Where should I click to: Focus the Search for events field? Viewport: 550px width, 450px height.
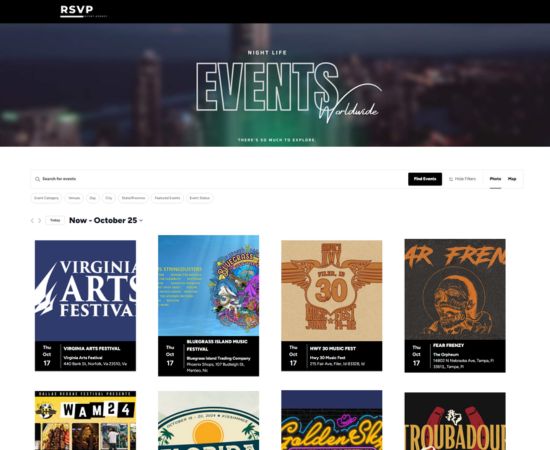[x=222, y=179]
